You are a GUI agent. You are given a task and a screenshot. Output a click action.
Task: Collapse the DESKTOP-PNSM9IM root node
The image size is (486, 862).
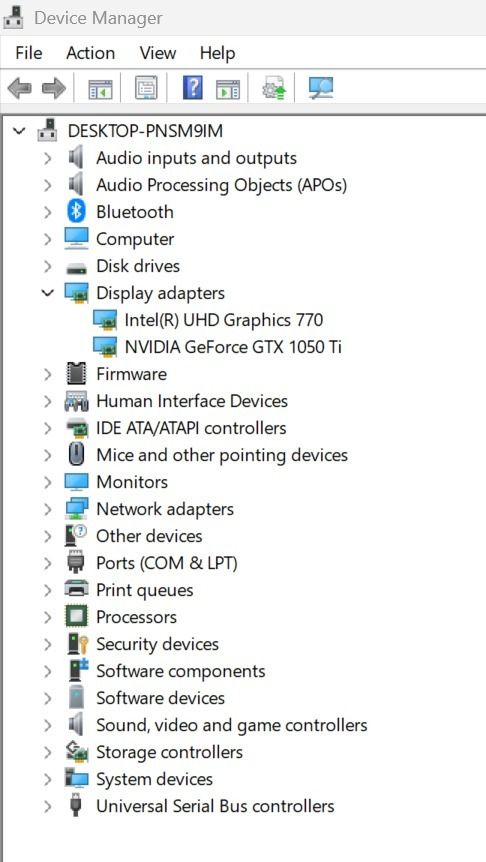pos(19,131)
